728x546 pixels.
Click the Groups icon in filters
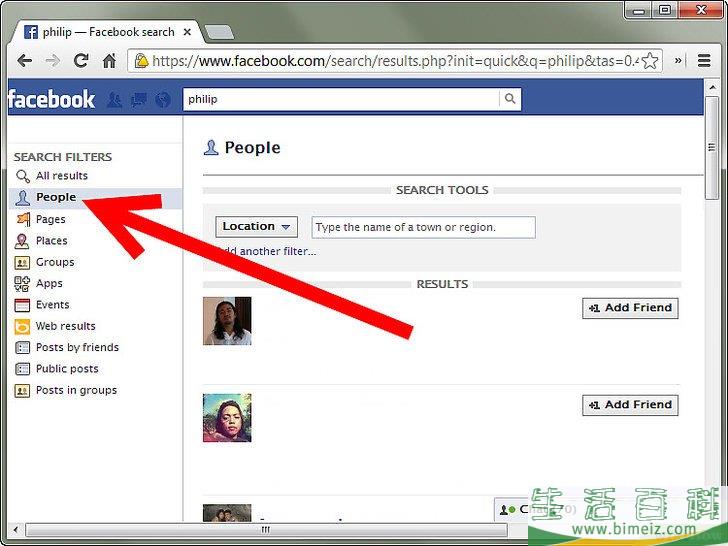(x=22, y=262)
